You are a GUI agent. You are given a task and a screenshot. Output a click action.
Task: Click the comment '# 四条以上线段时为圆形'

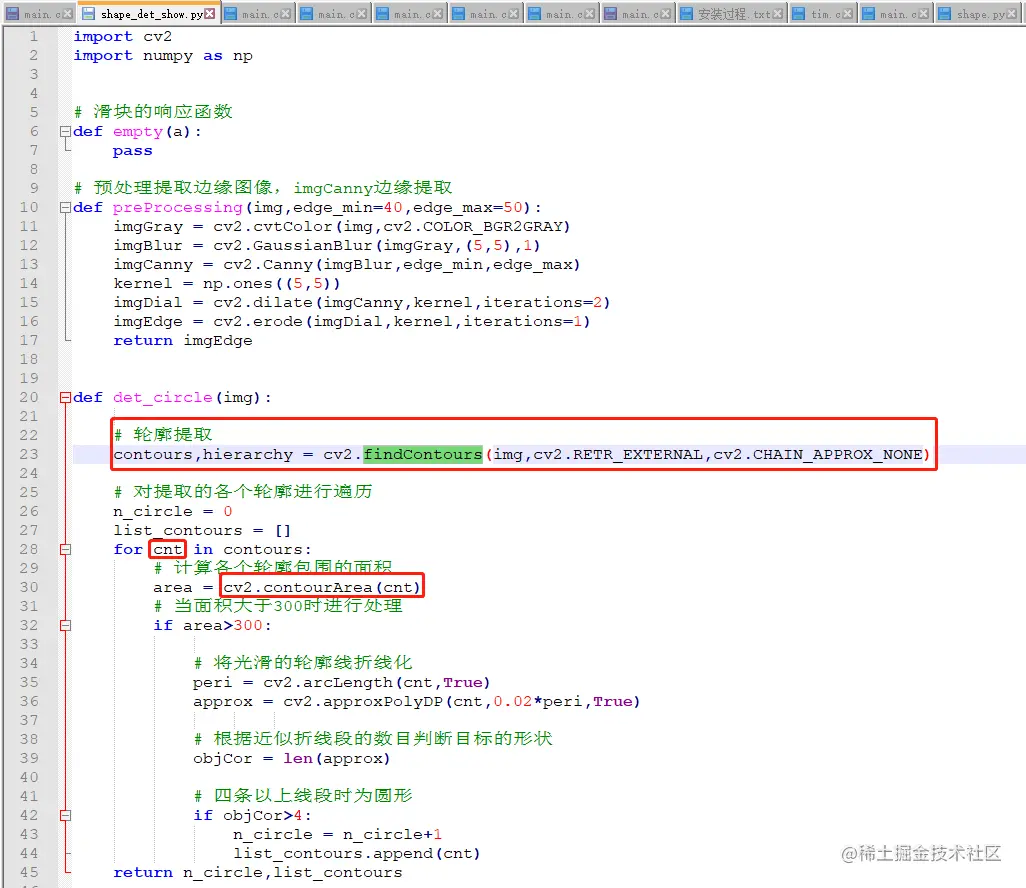[x=303, y=796]
